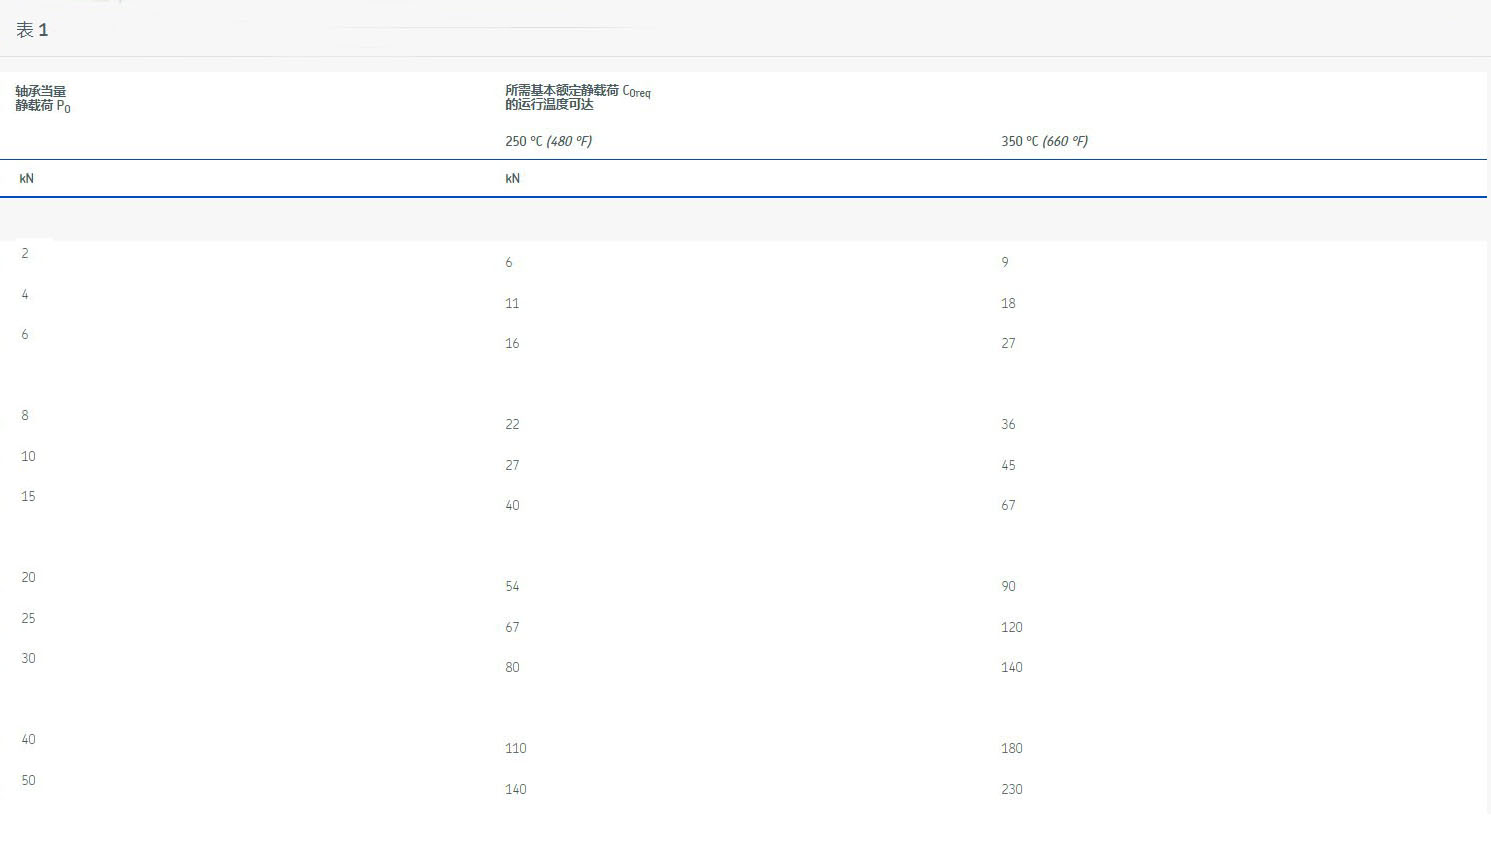Select the 350 °C value "90"
The image size is (1491, 863).
pyautogui.click(x=1008, y=587)
